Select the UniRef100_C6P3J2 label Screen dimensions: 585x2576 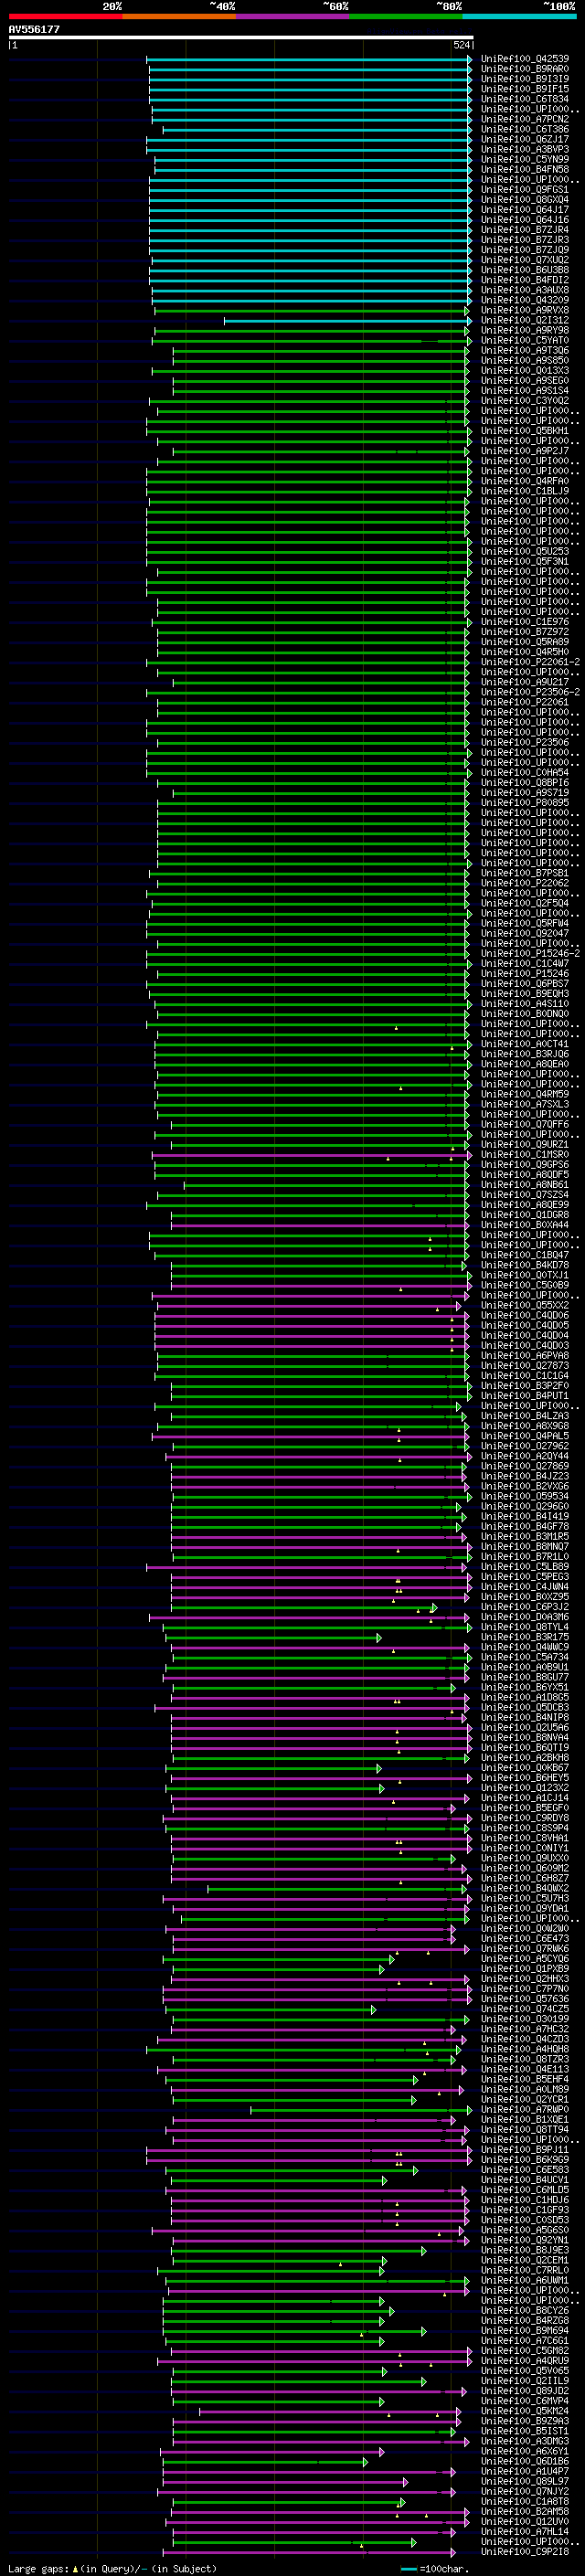coord(525,1607)
